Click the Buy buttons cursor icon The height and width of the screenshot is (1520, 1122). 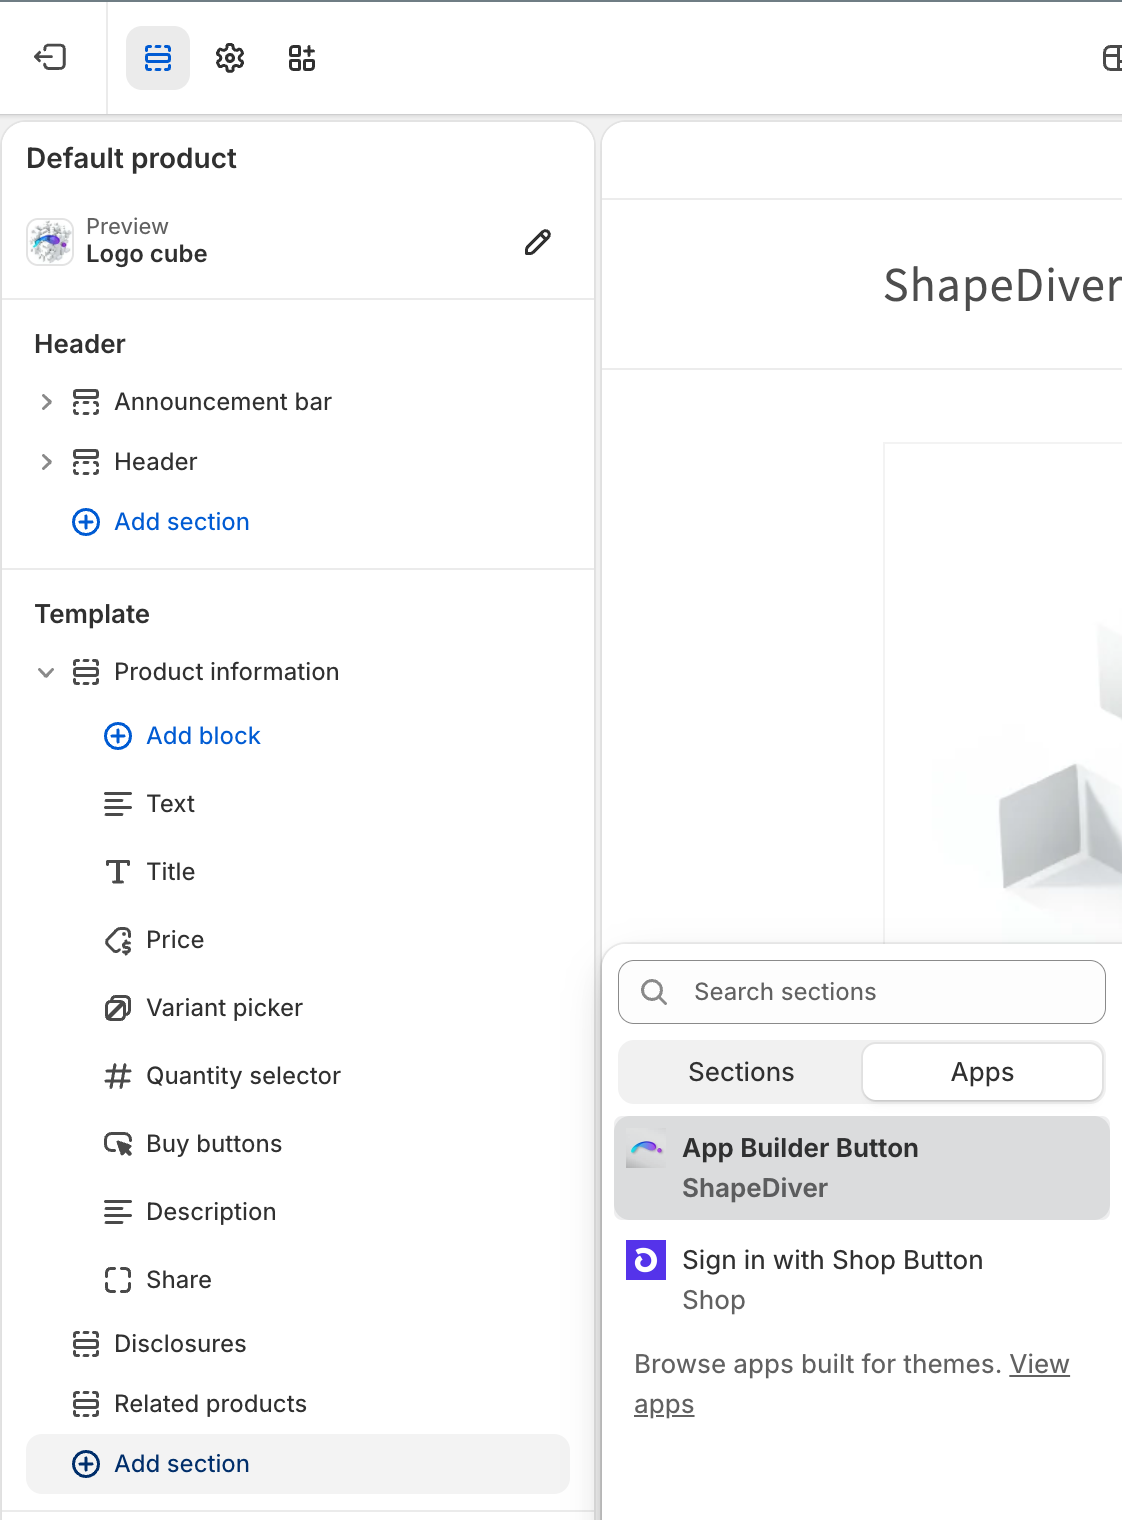tap(118, 1144)
